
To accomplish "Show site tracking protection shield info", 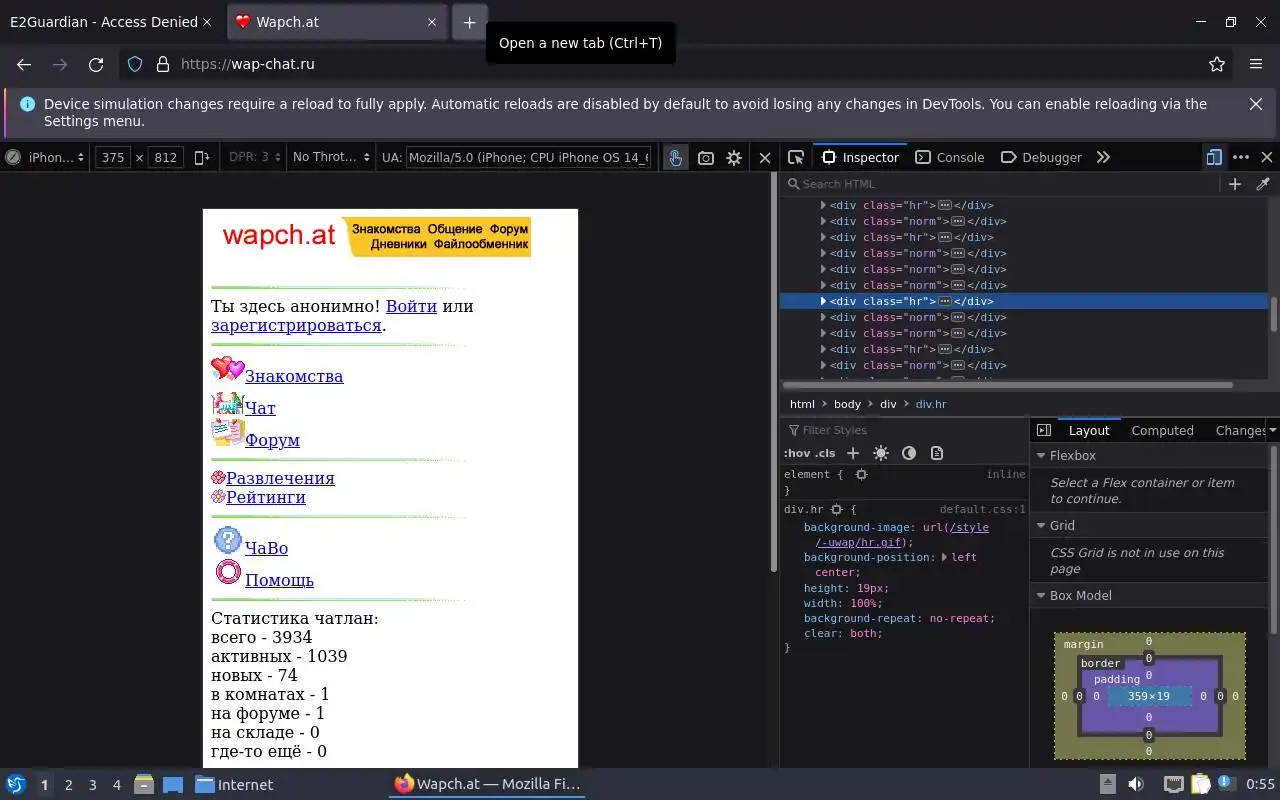I will 135,64.
